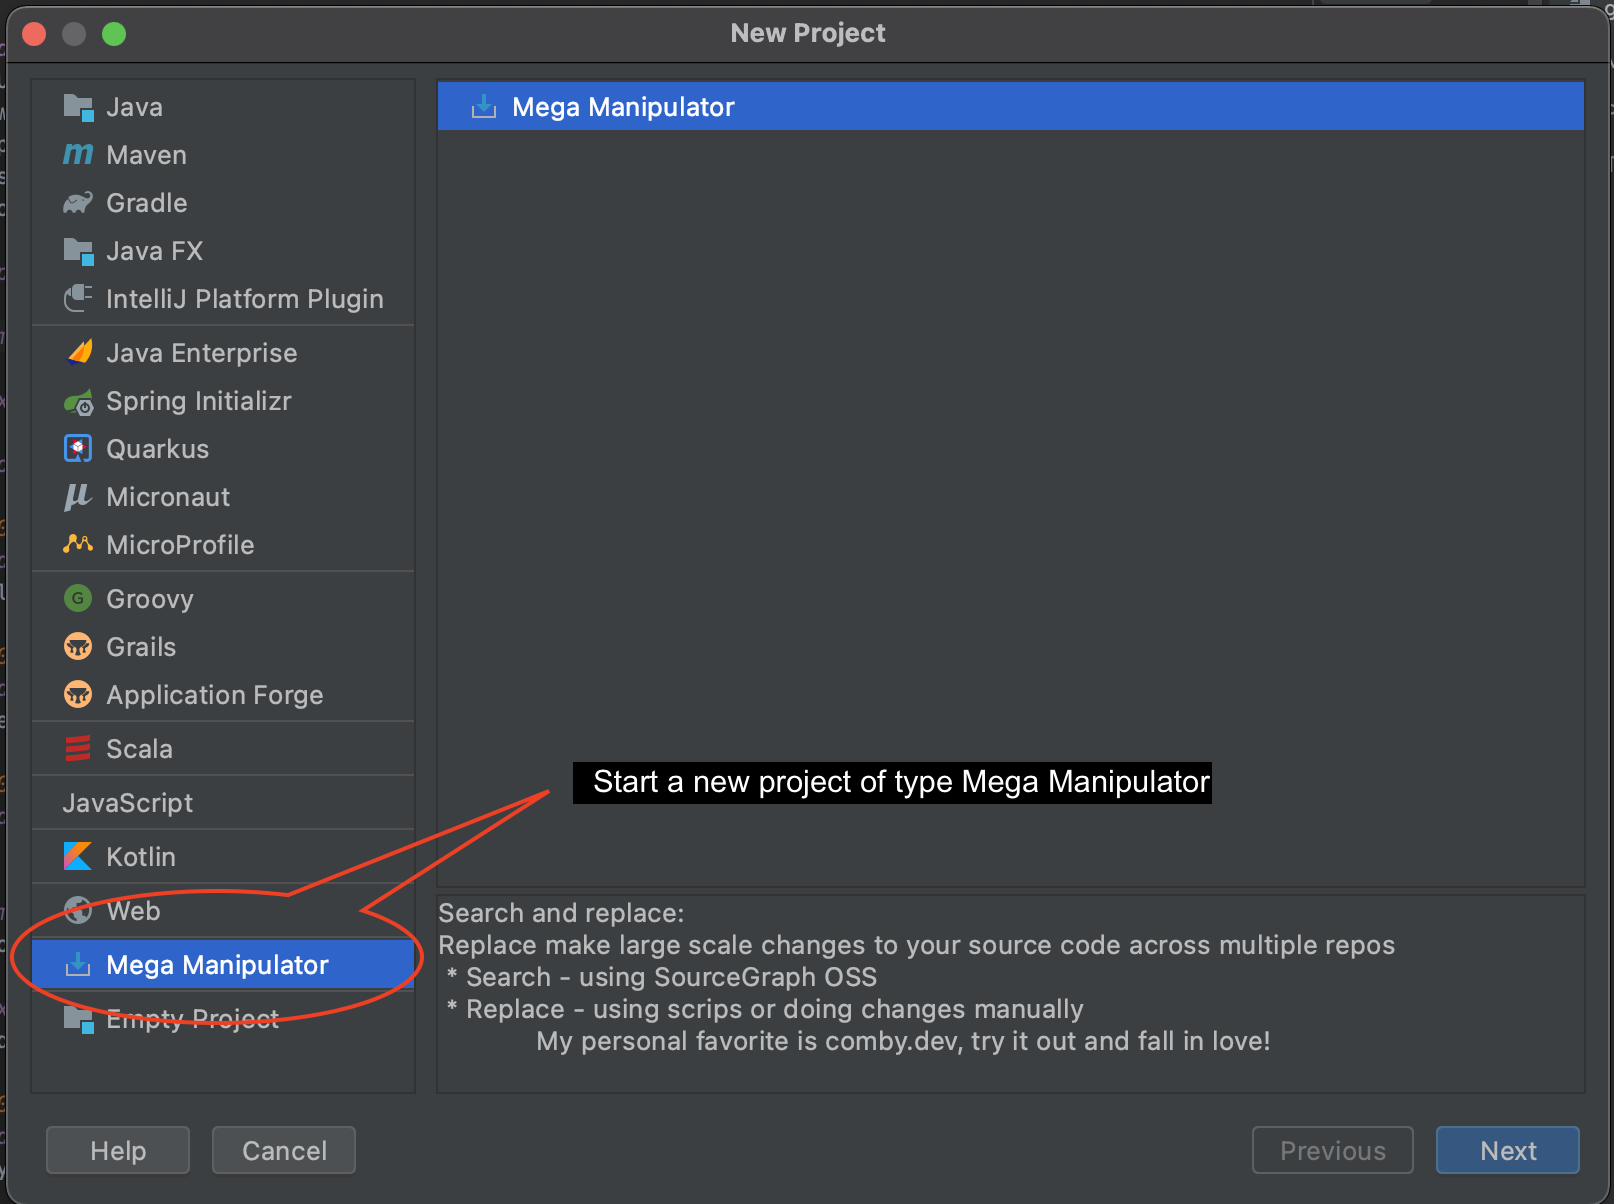Image resolution: width=1614 pixels, height=1204 pixels.
Task: Click the Quarkus logo icon
Action: coord(78,448)
